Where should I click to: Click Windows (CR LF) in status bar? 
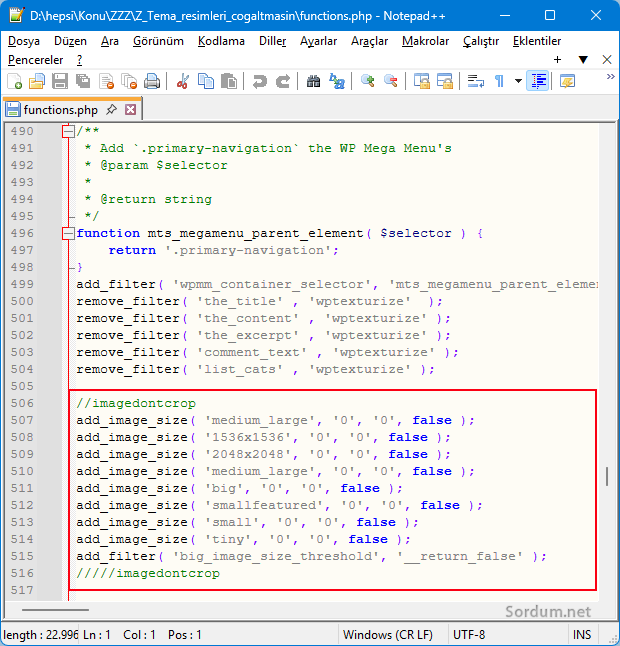tap(388, 635)
